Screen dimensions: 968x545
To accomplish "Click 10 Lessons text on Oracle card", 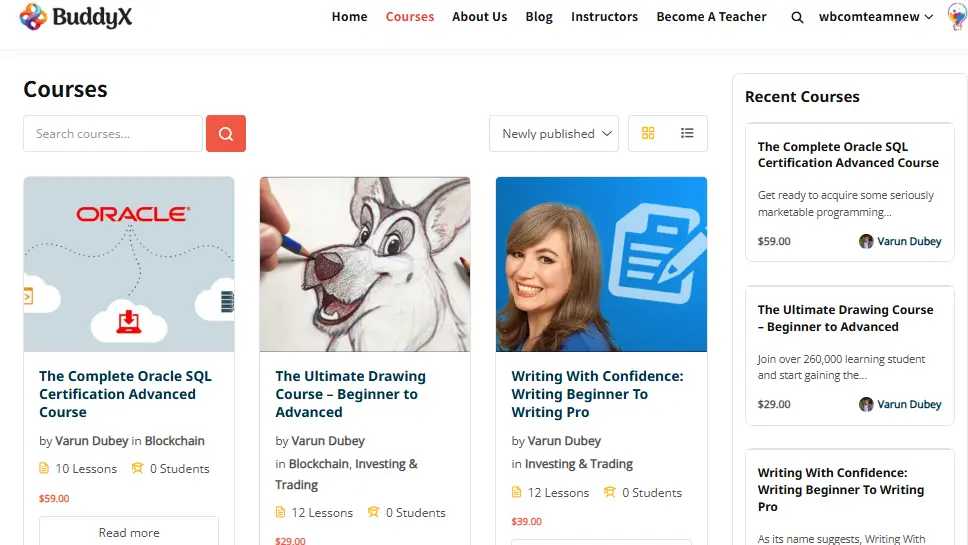I will (86, 468).
